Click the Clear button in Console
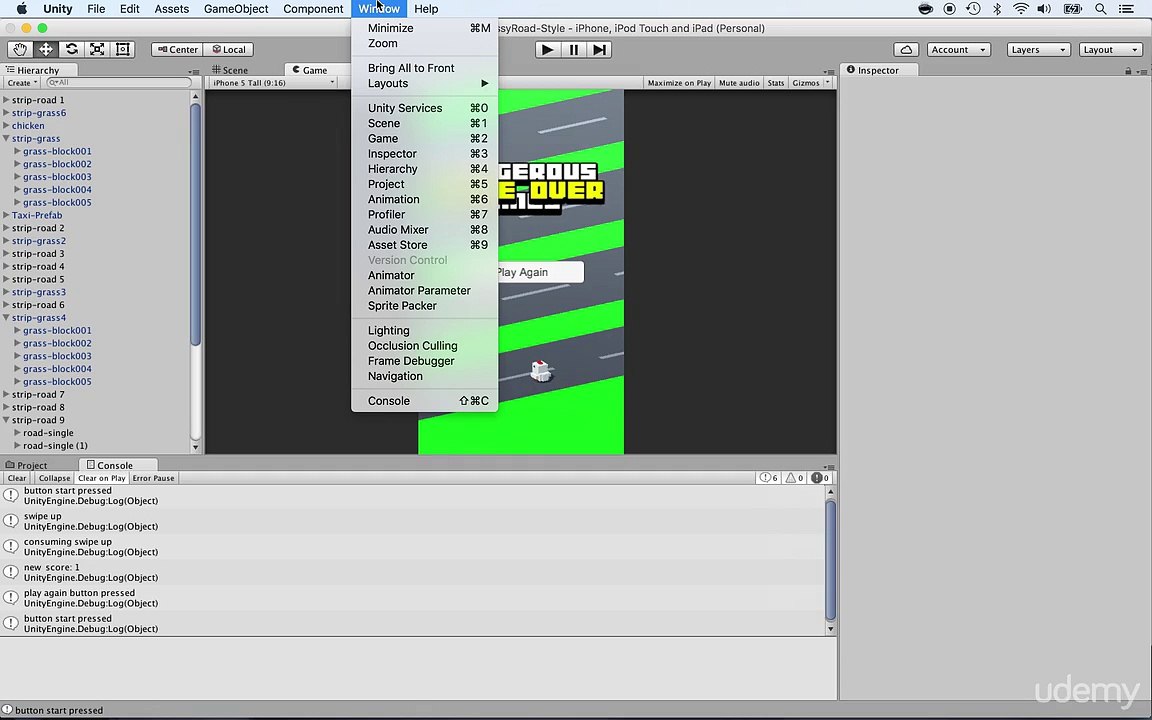 coord(17,478)
